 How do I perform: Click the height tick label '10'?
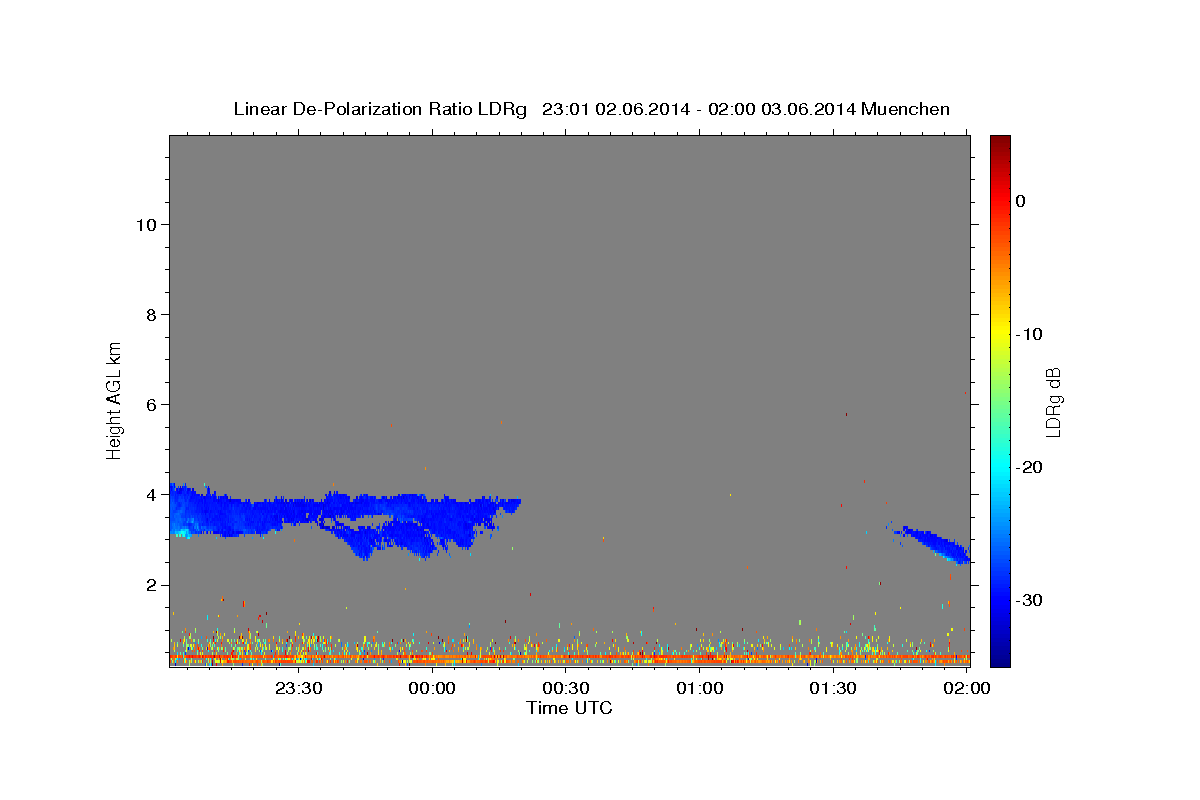pyautogui.click(x=145, y=224)
